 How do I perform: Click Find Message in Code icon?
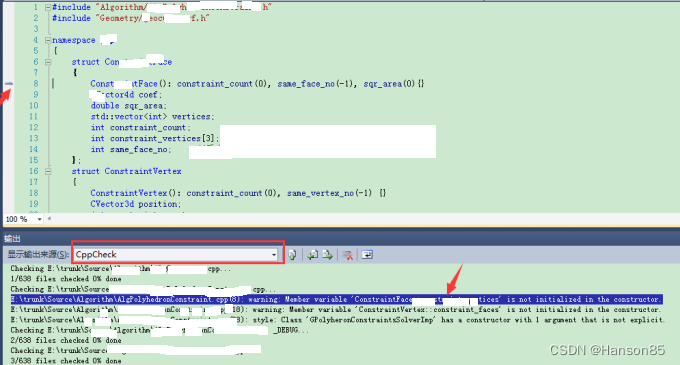293,255
